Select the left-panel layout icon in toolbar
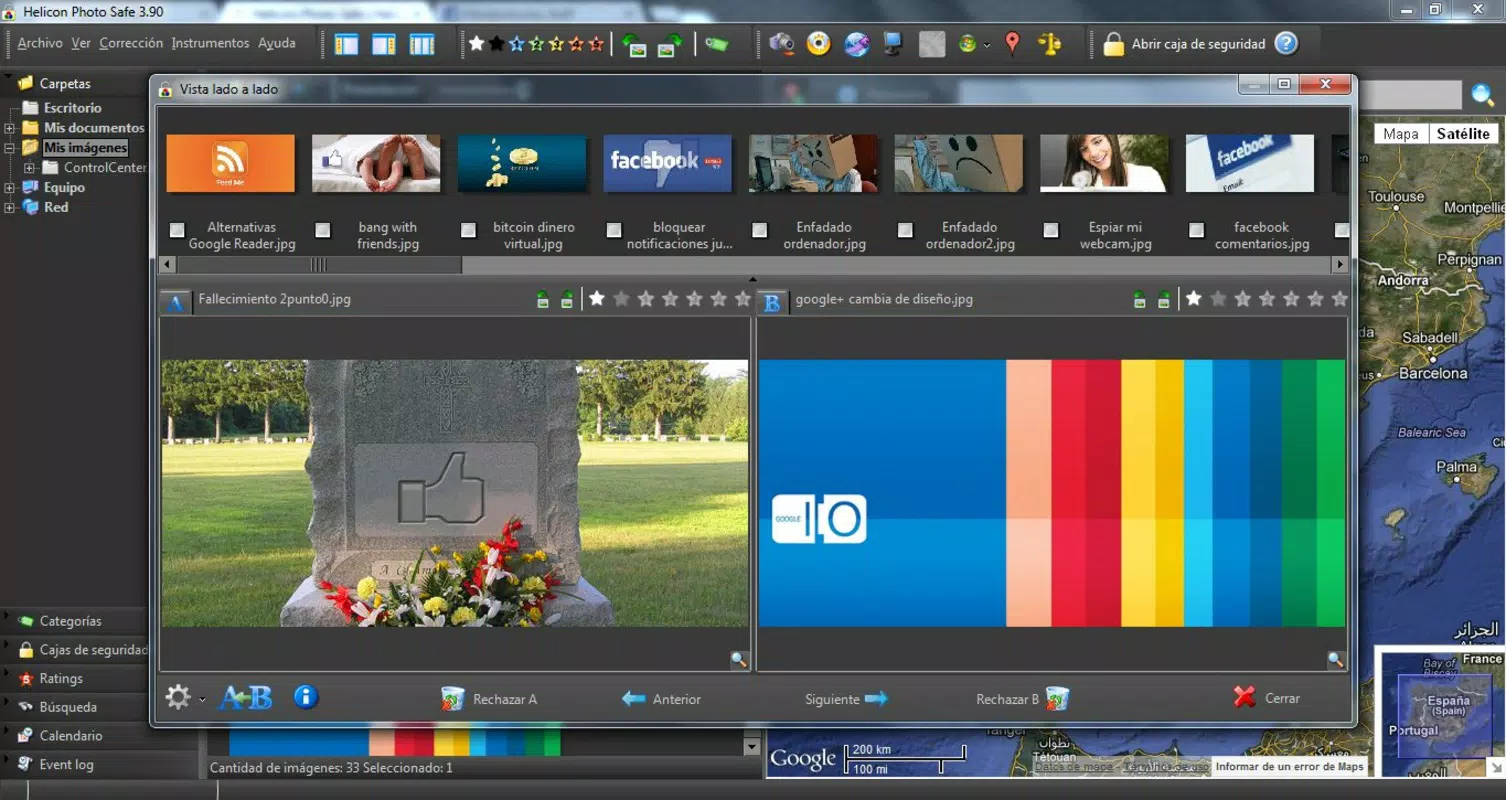The image size is (1506, 800). coord(346,44)
